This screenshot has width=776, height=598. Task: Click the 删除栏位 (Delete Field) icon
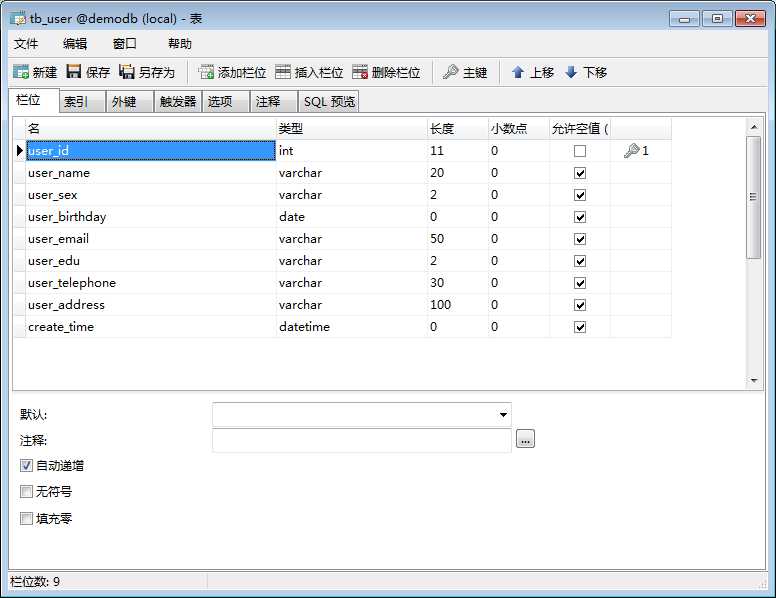click(360, 72)
